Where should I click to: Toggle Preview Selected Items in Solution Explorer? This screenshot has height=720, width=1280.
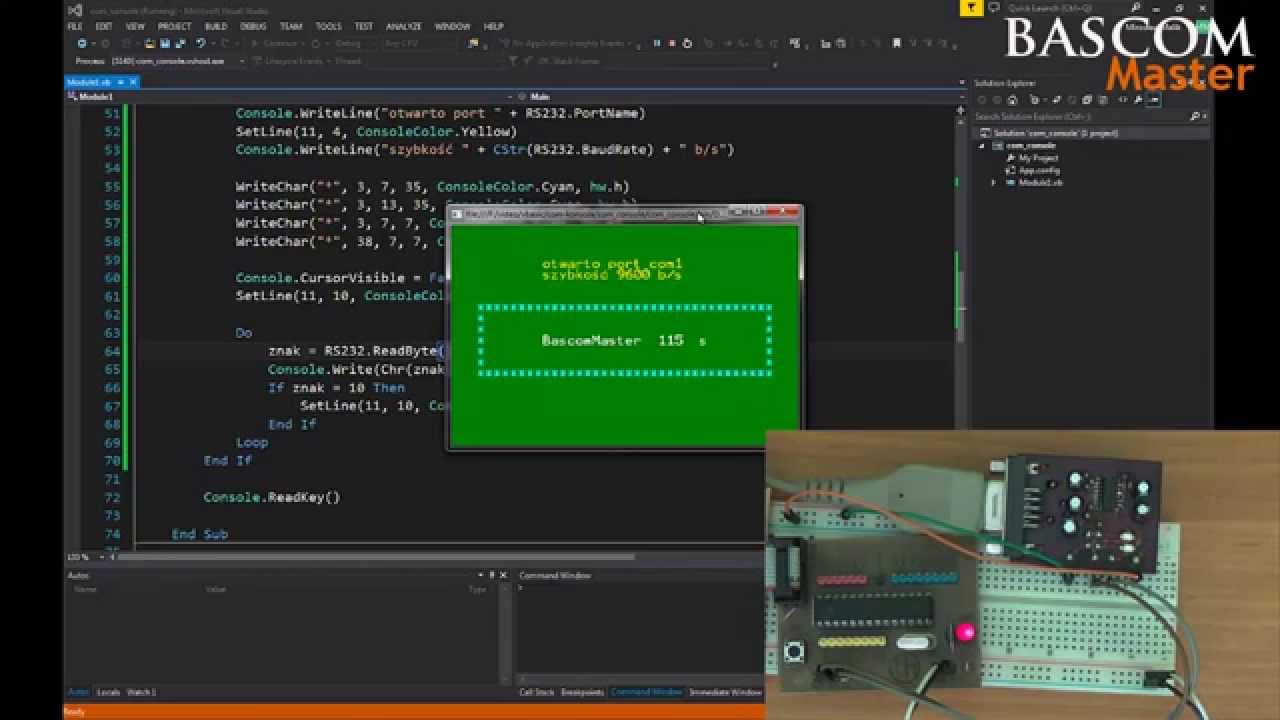1153,100
